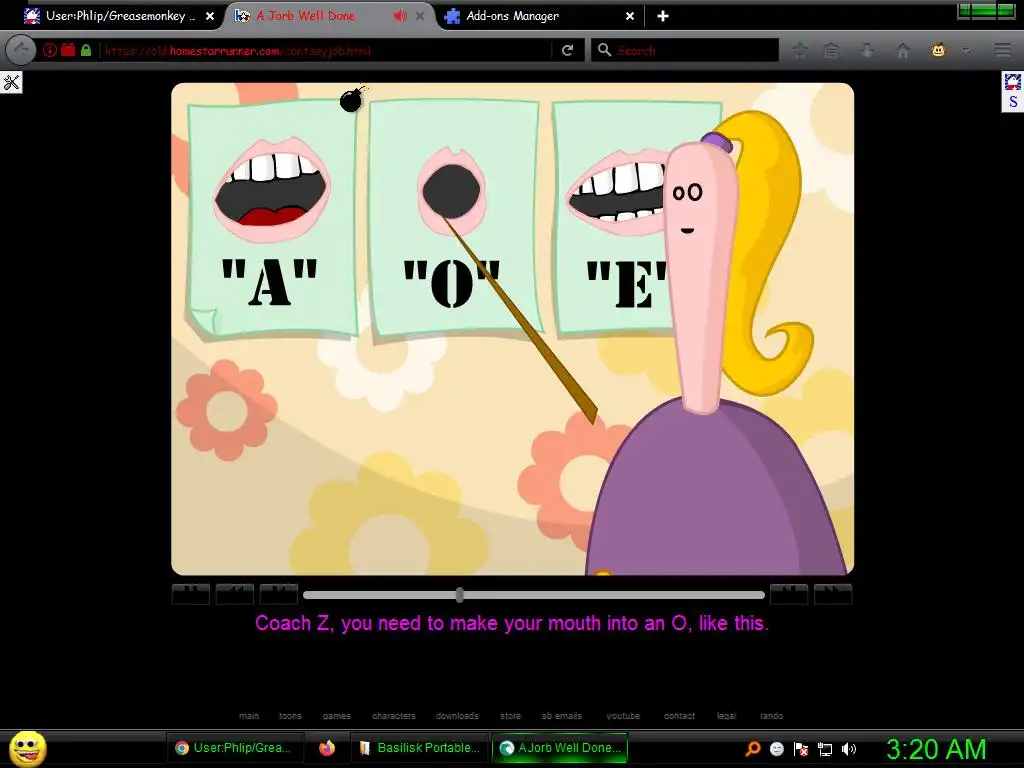Select A Jorb Well Done taskbar item
This screenshot has width=1024, height=768.
[560, 748]
